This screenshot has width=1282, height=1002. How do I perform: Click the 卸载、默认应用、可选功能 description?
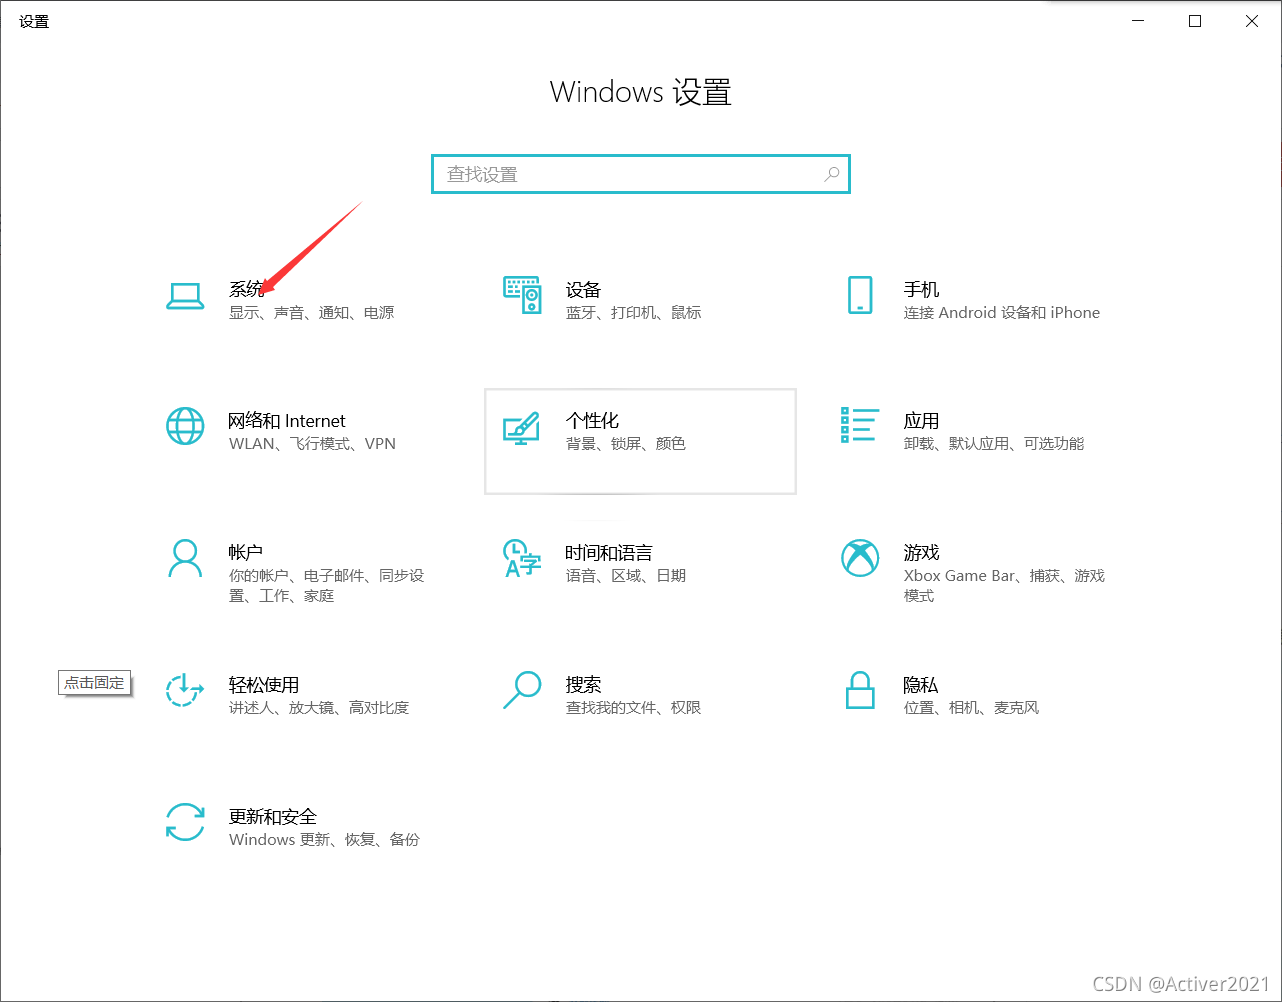click(x=994, y=444)
